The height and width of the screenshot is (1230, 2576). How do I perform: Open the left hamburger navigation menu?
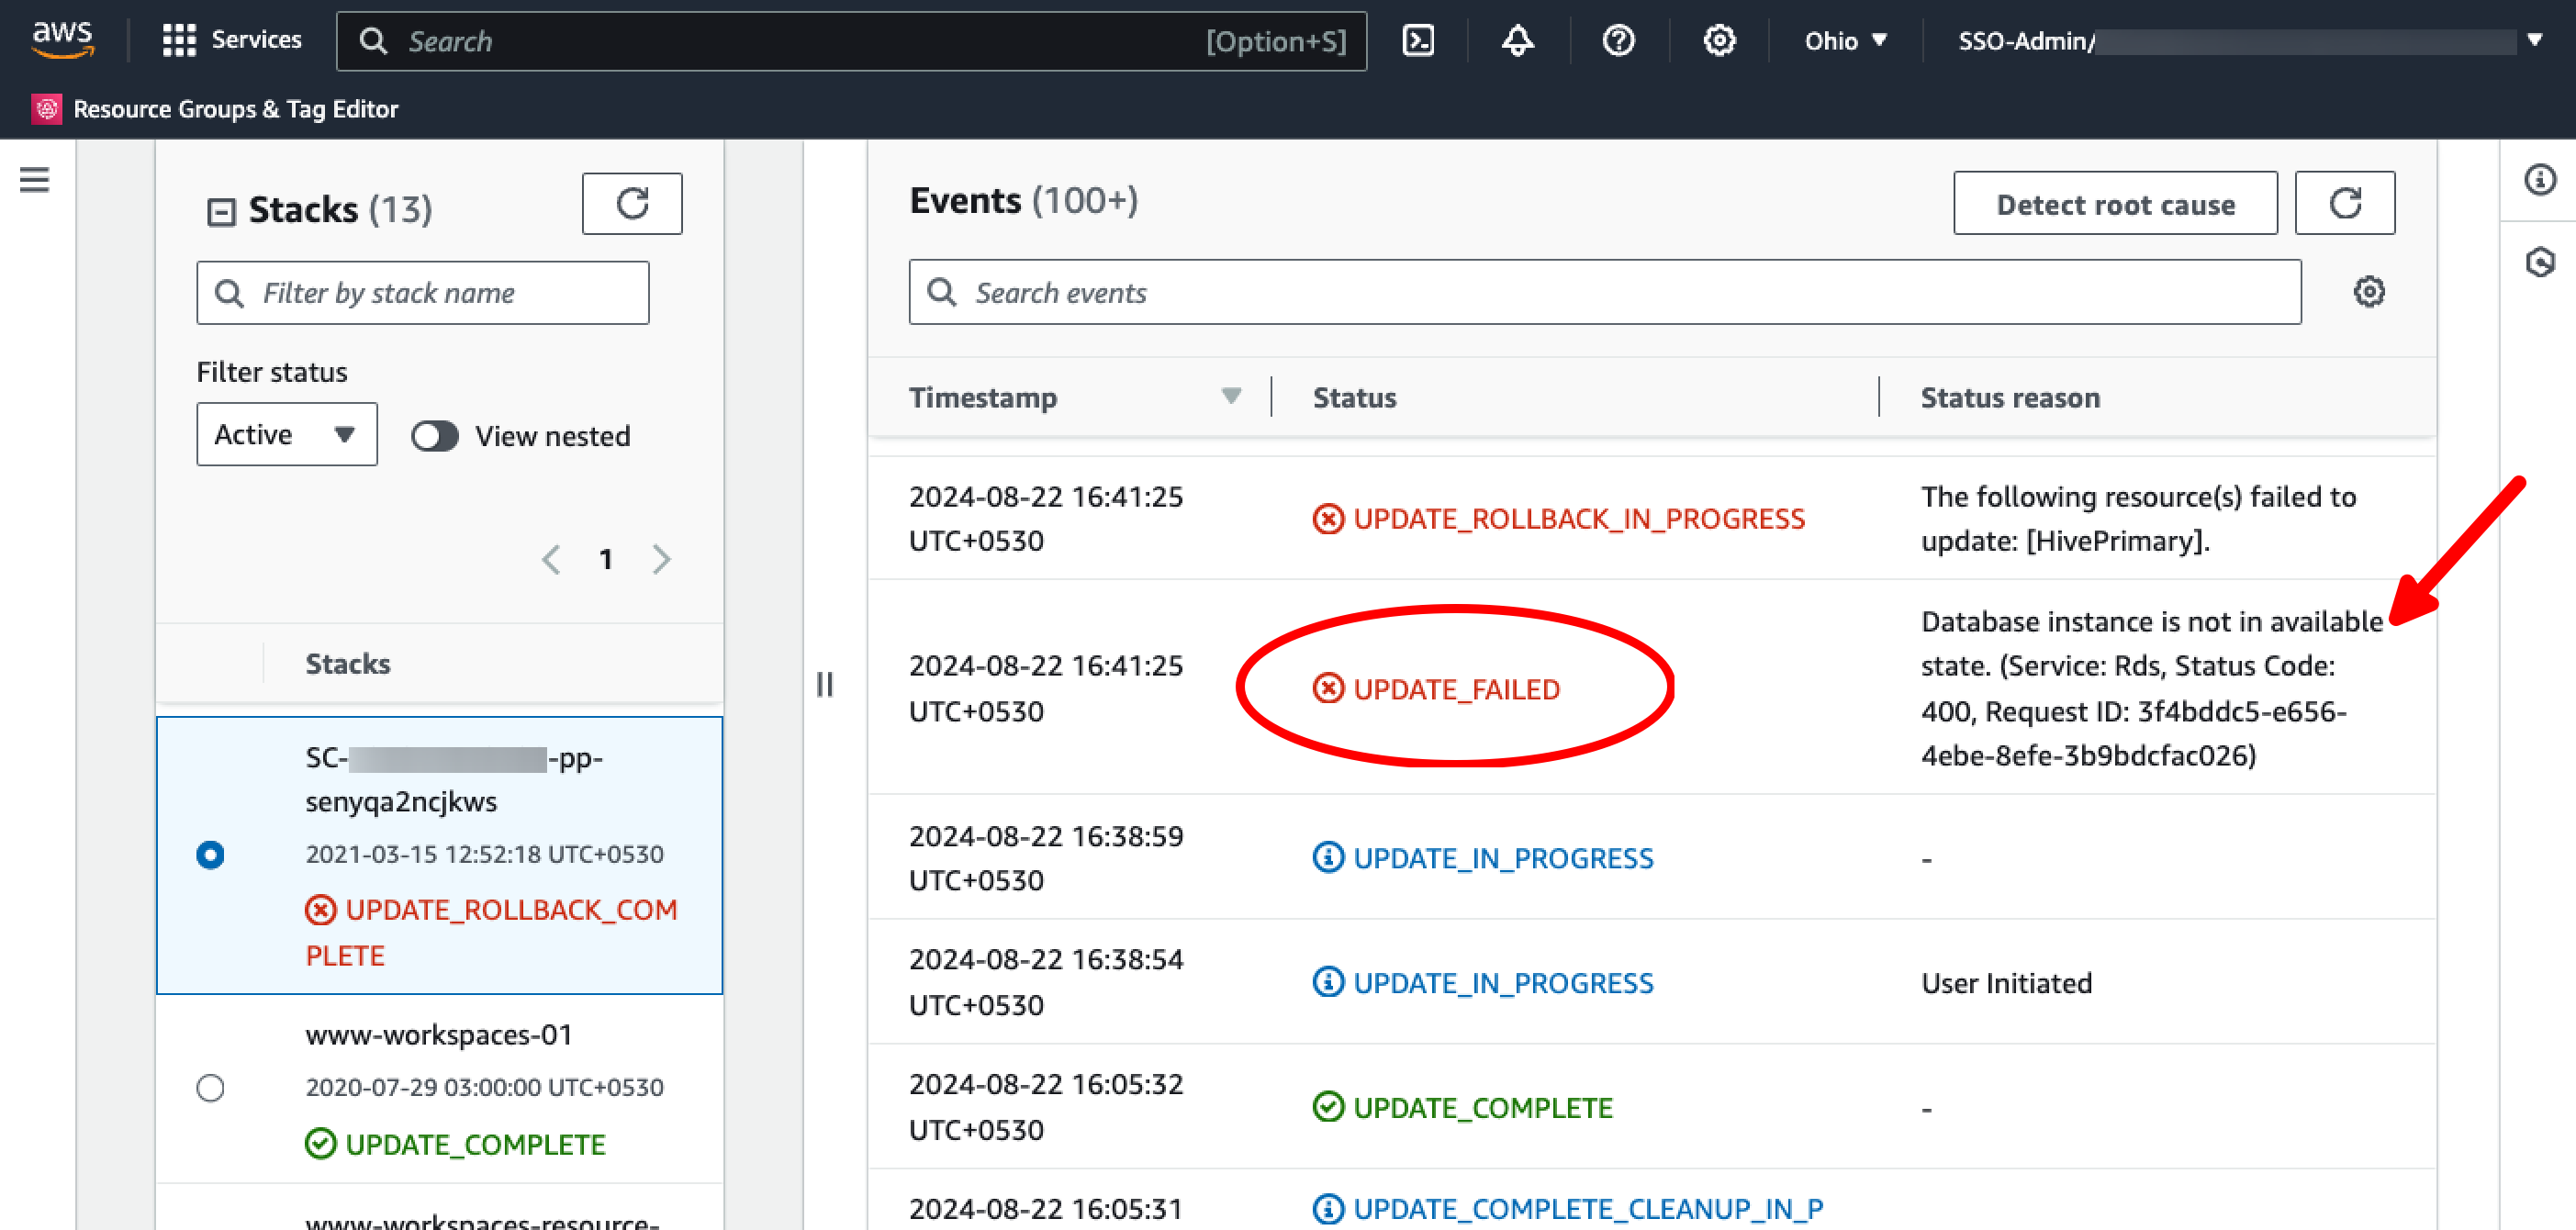click(x=35, y=180)
